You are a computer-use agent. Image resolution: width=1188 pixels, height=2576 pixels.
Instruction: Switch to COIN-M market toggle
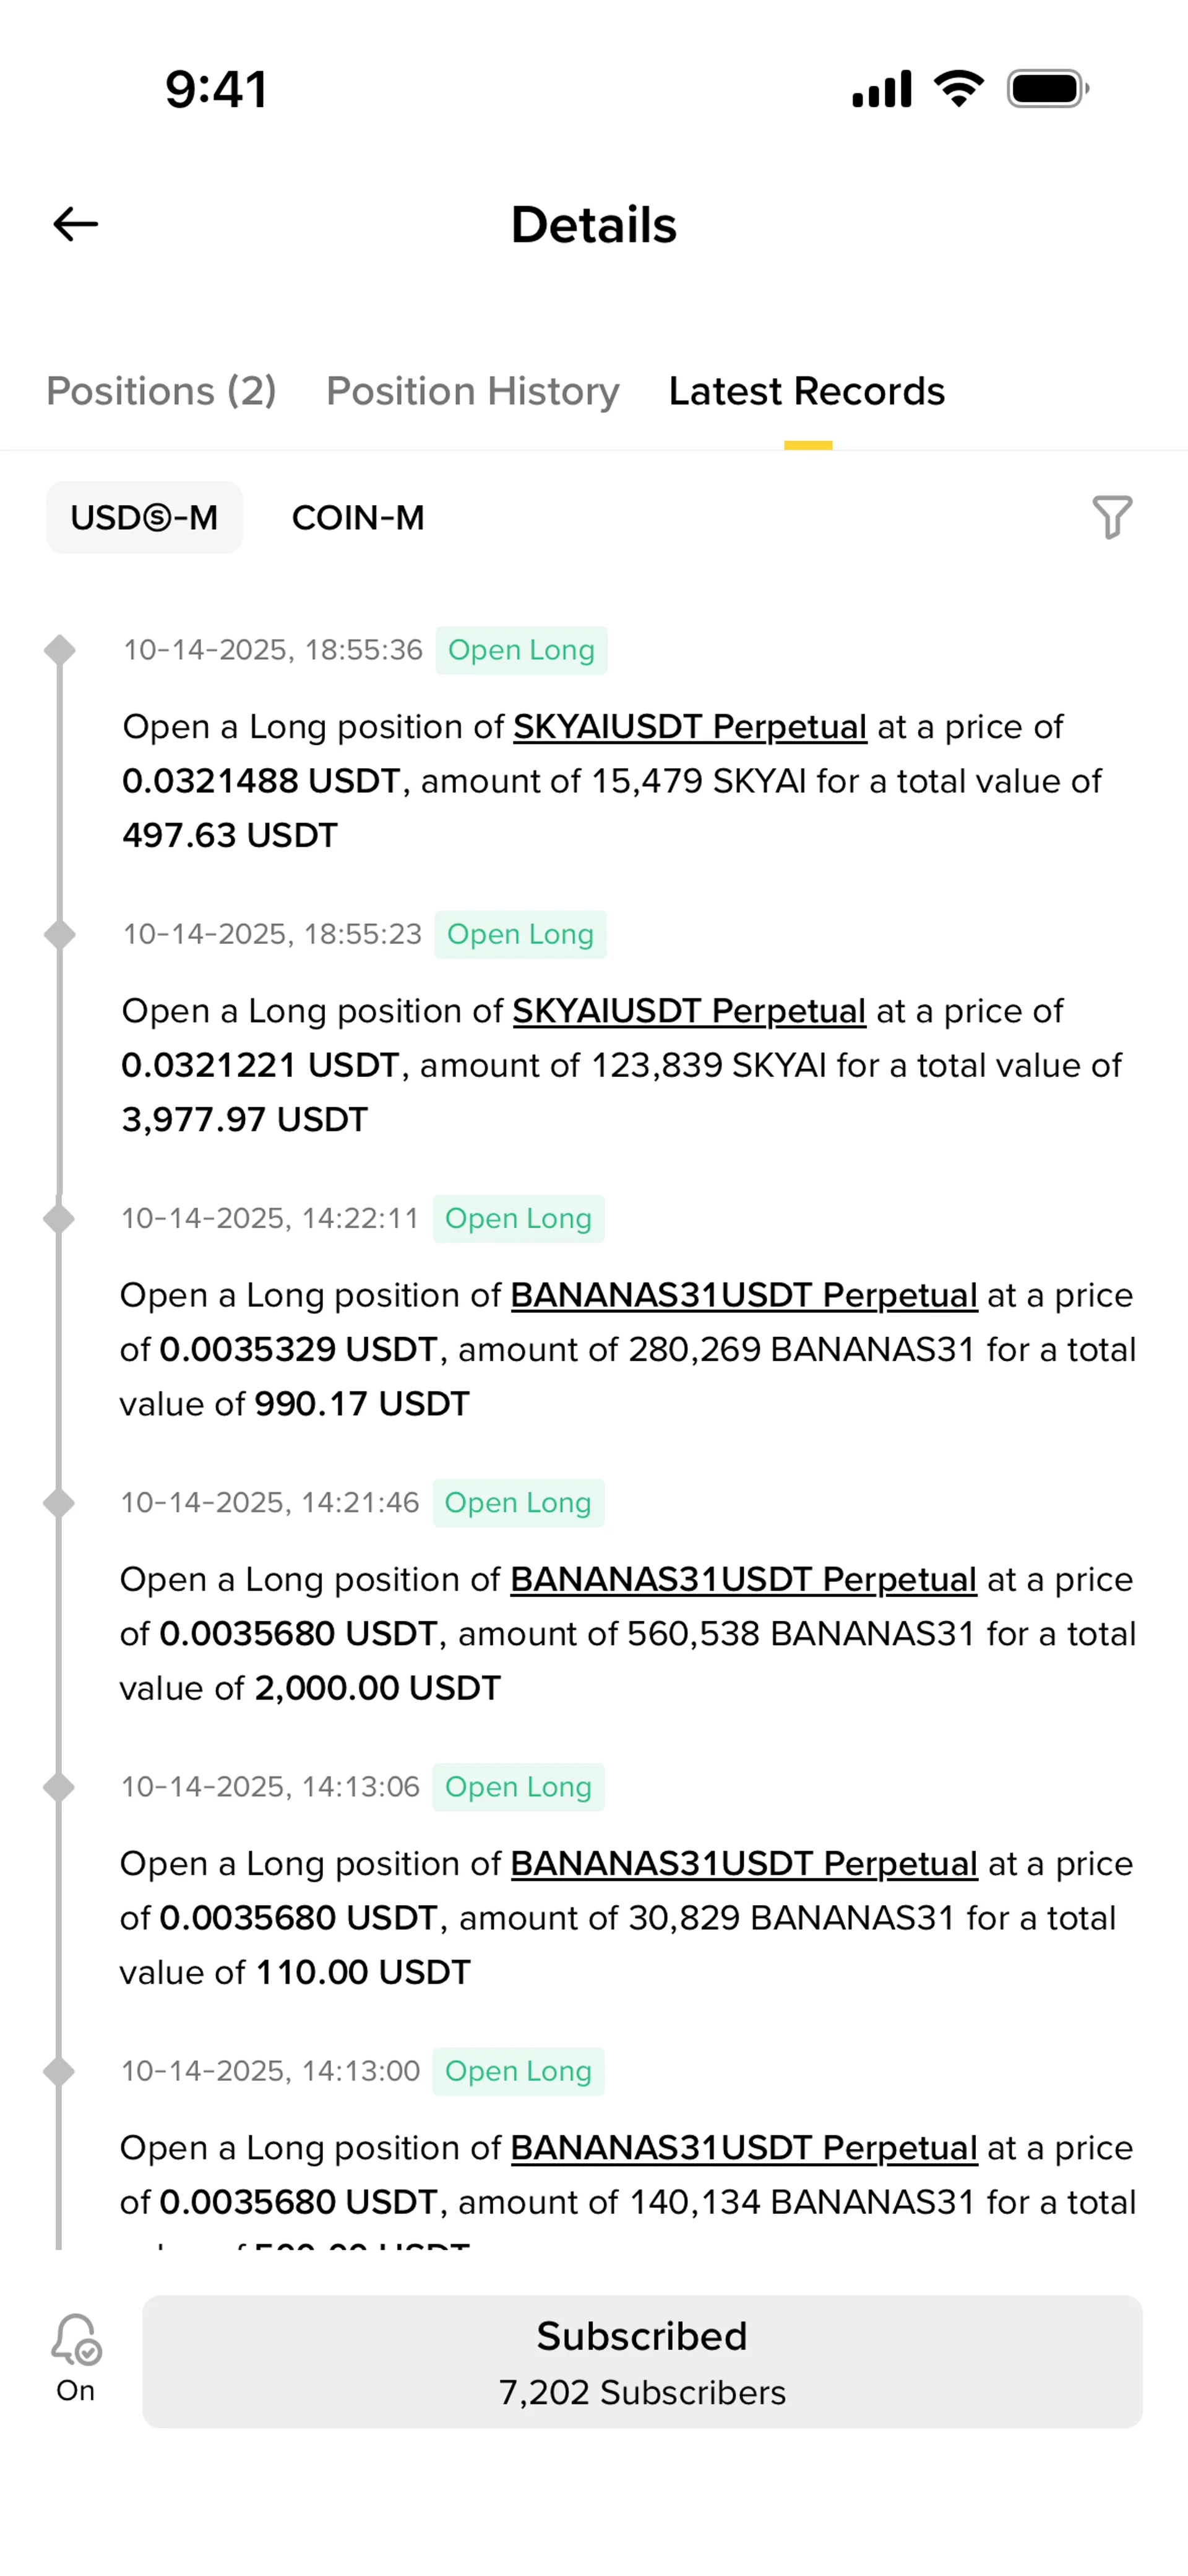(x=358, y=517)
